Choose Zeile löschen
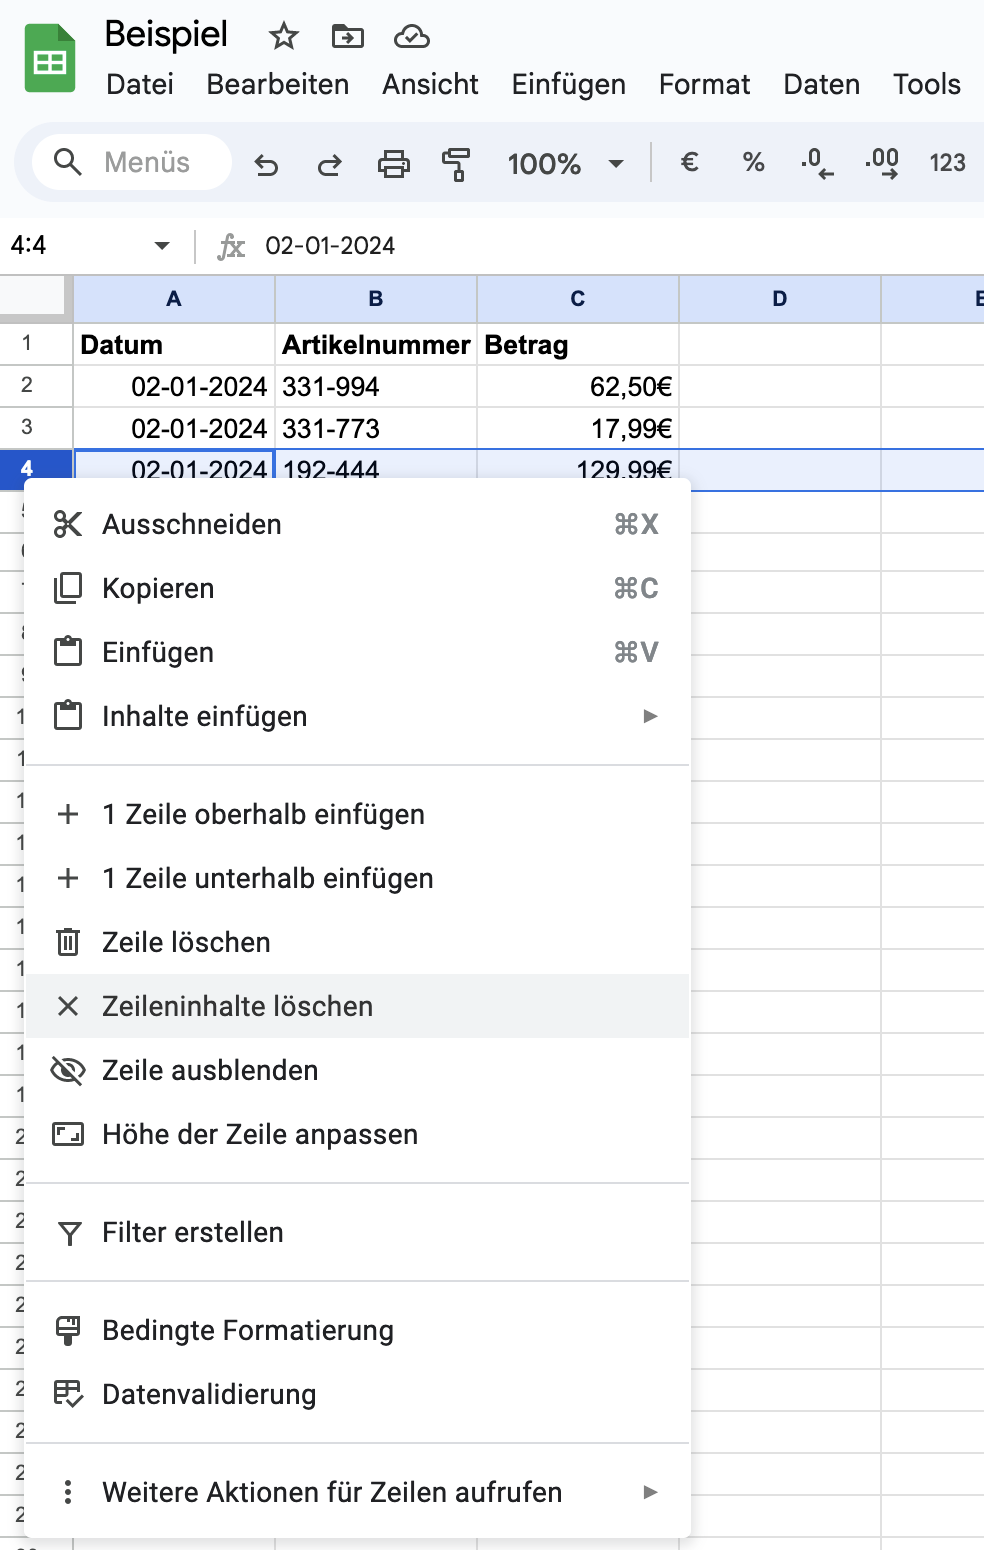The width and height of the screenshot is (984, 1550). pyautogui.click(x=357, y=942)
